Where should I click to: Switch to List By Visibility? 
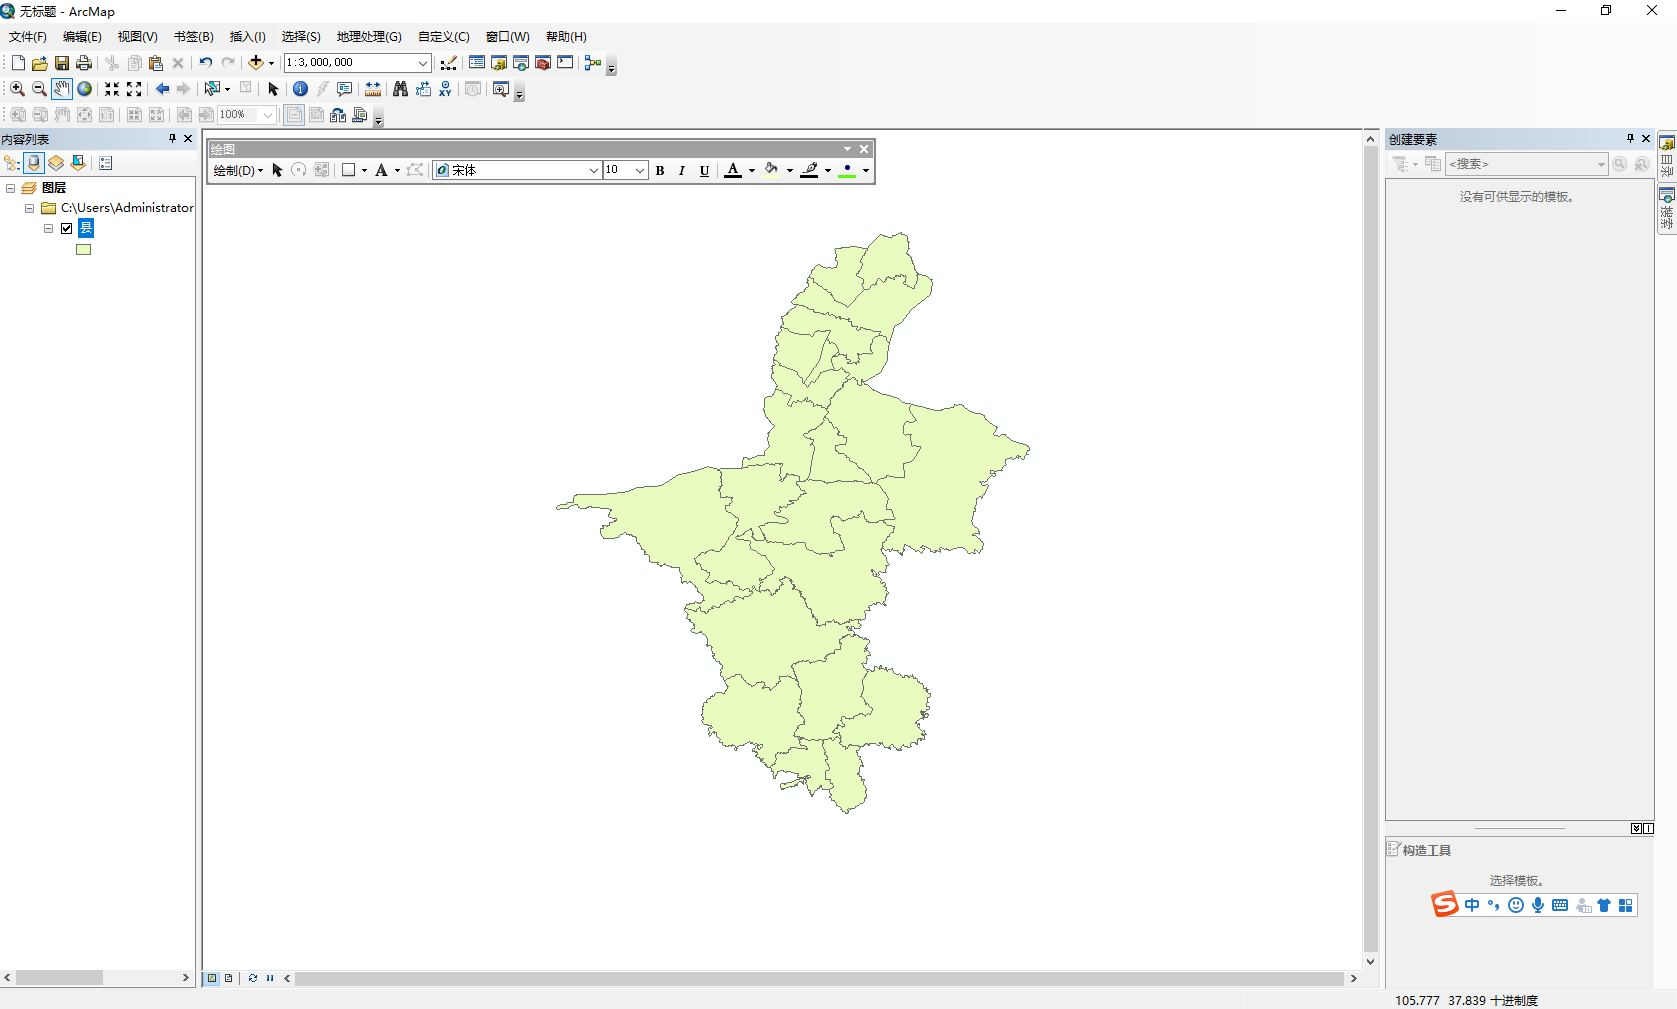click(56, 163)
